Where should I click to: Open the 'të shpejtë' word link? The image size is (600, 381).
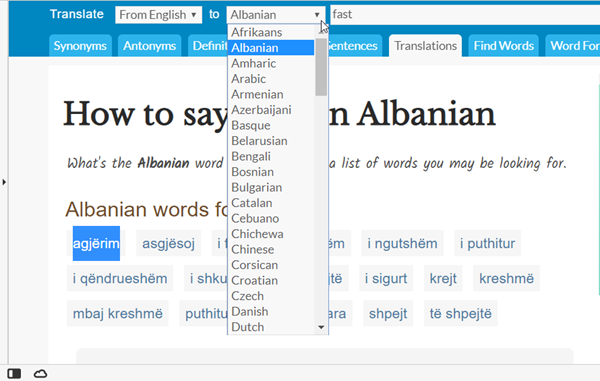[x=460, y=314]
